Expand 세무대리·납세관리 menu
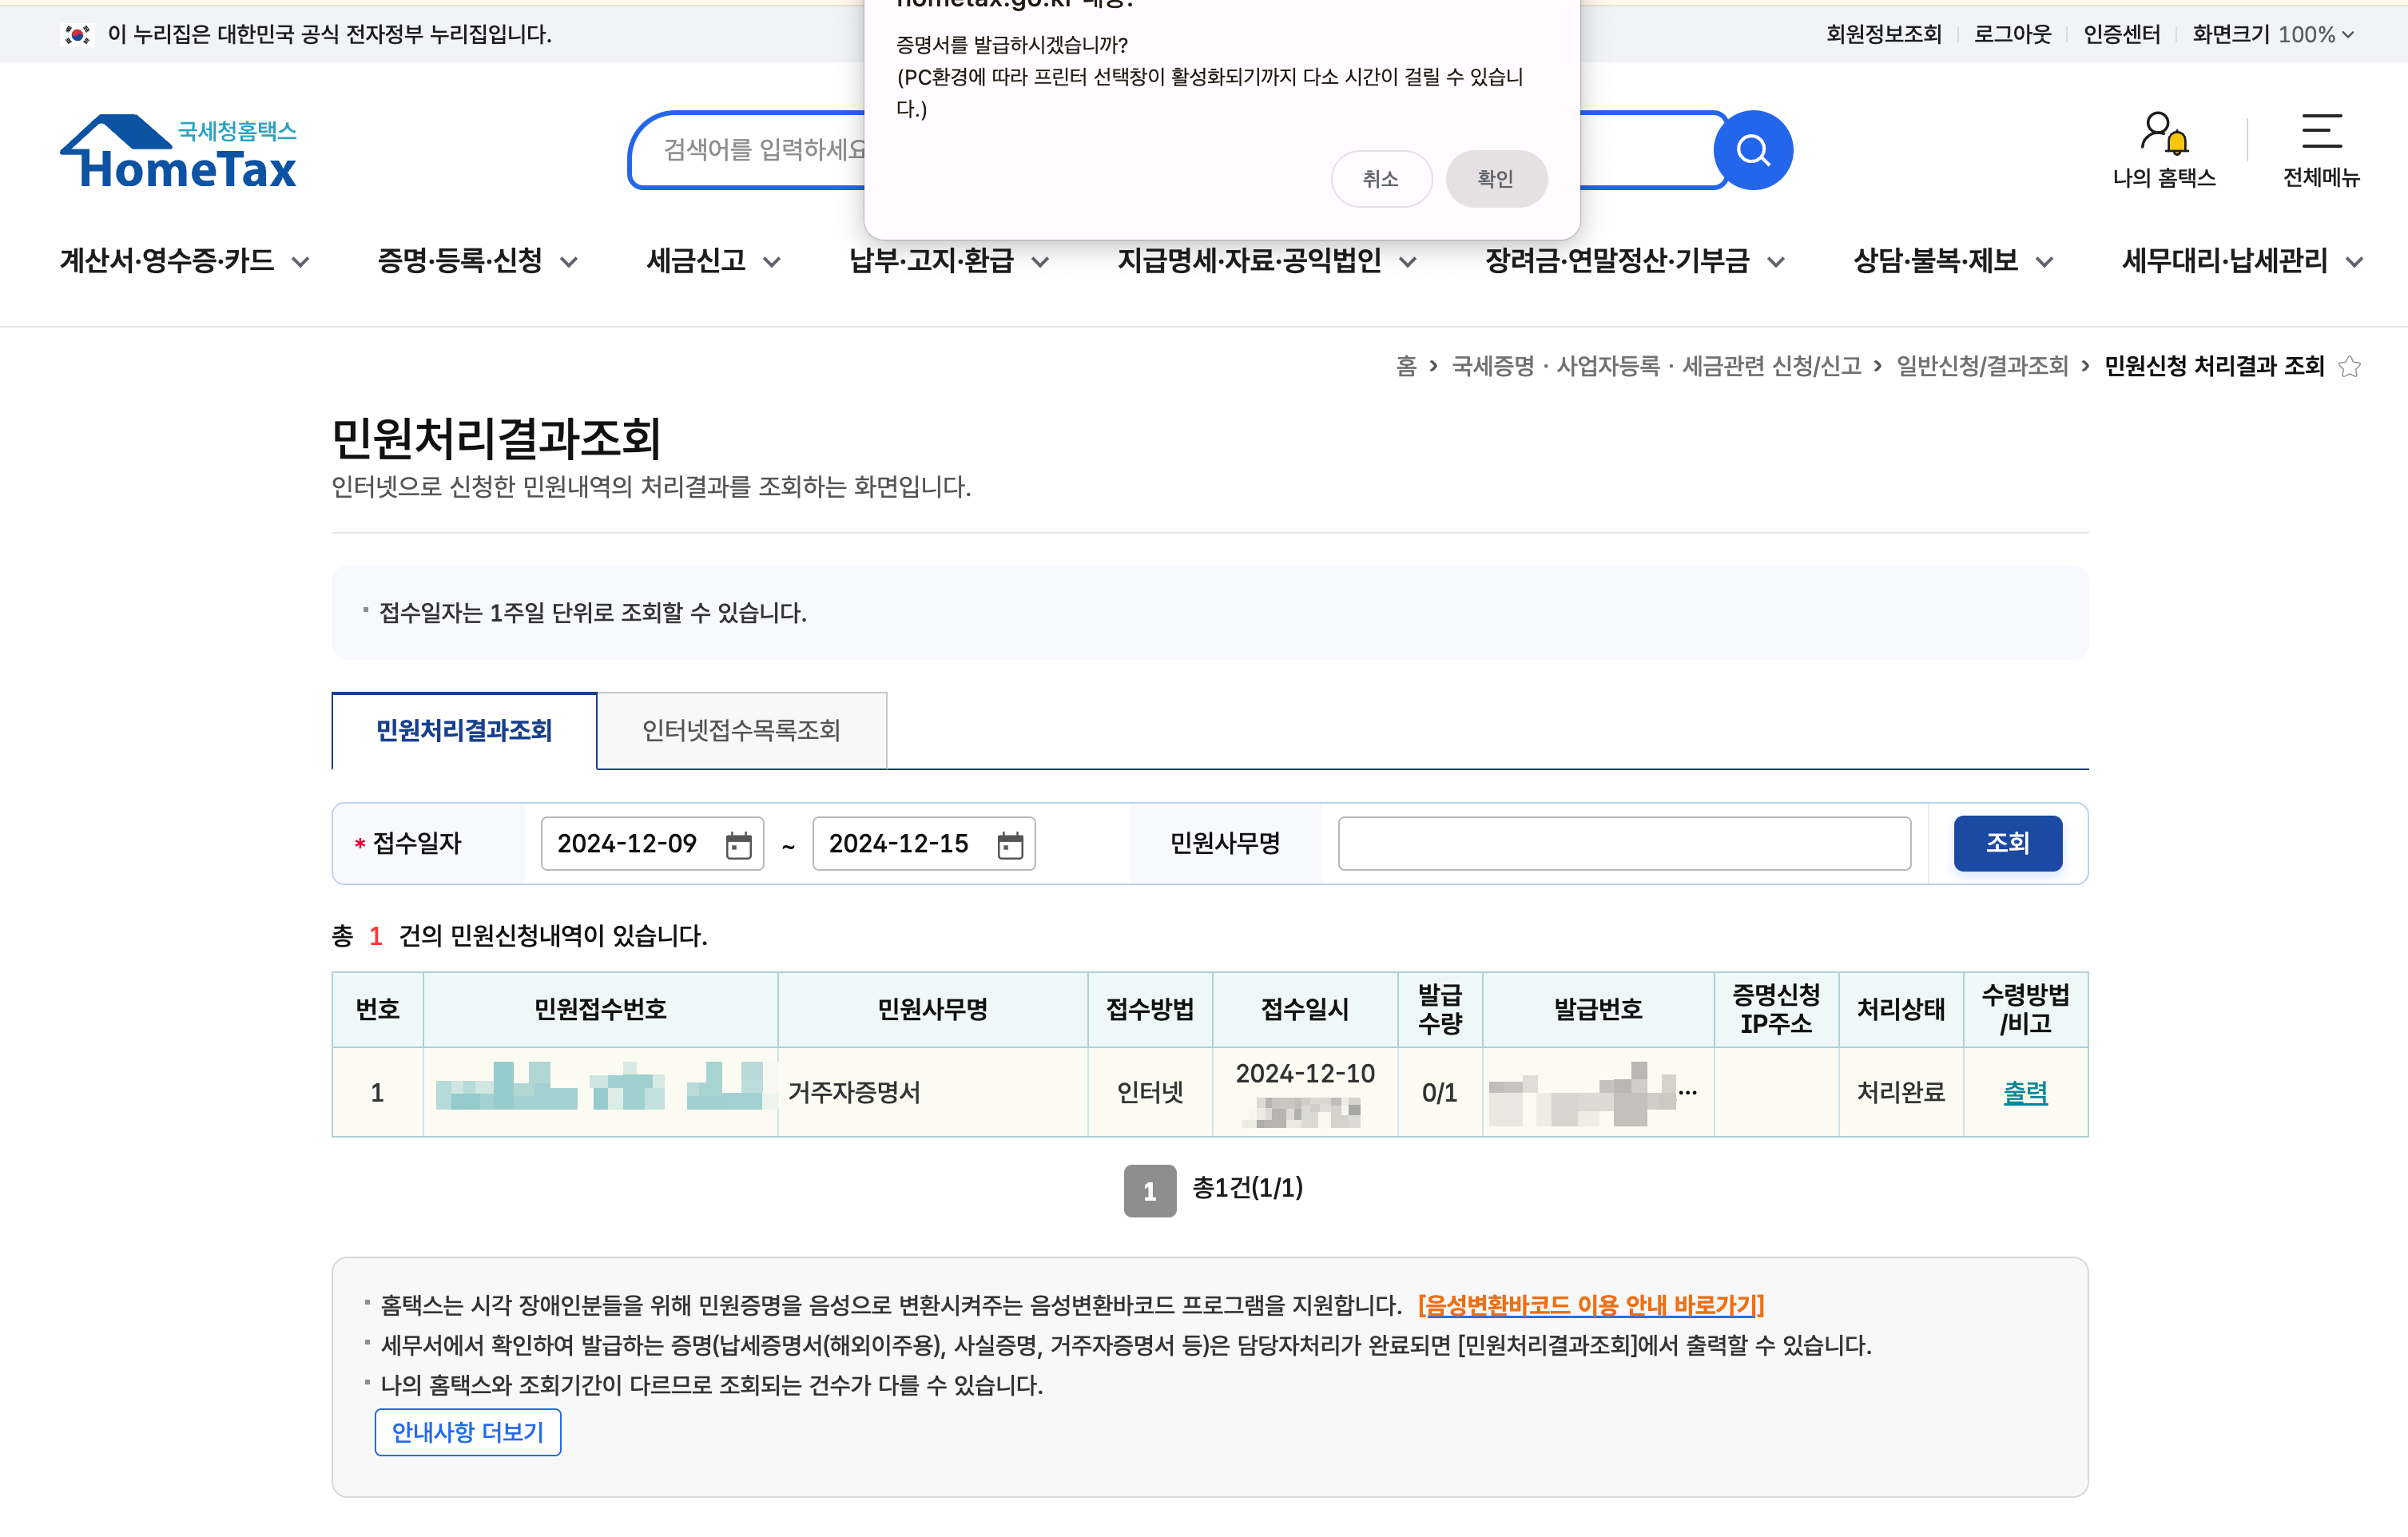2408x1537 pixels. (2242, 261)
